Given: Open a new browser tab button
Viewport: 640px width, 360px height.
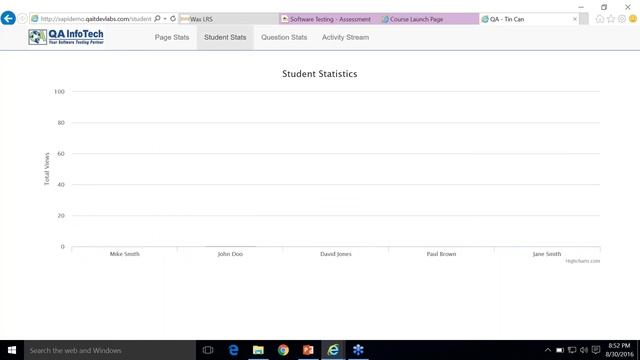Looking at the screenshot, I should (x=584, y=19).
